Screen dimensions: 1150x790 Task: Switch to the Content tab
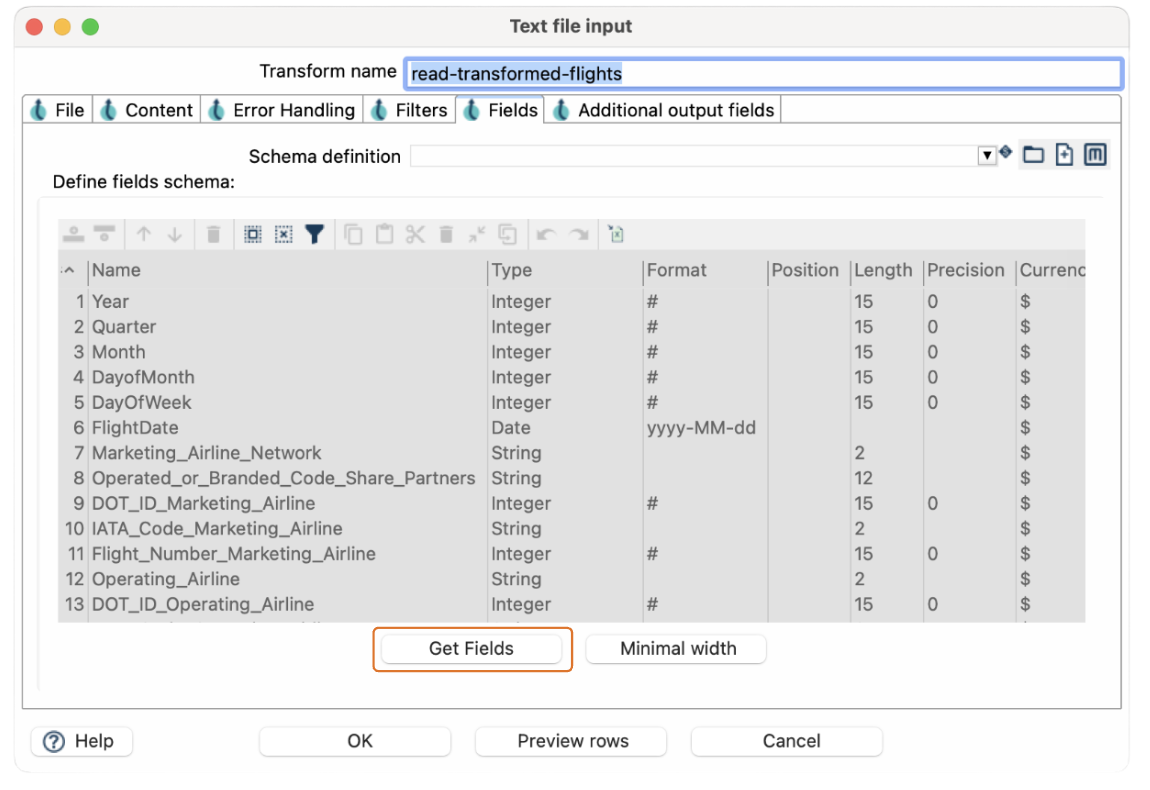pyautogui.click(x=147, y=110)
